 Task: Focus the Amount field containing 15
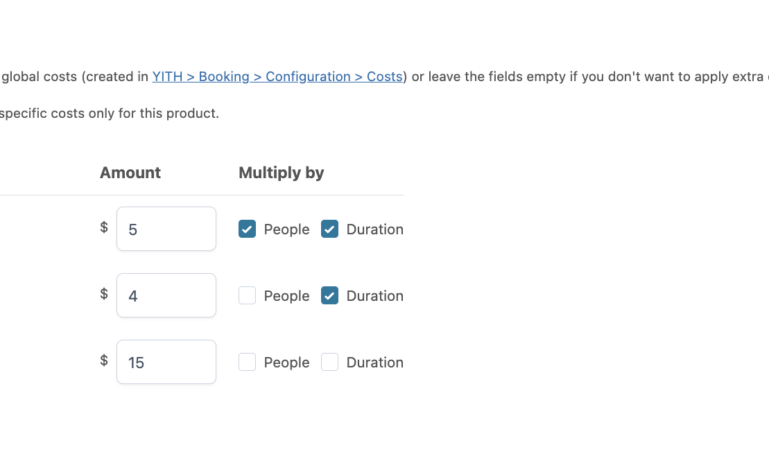166,362
